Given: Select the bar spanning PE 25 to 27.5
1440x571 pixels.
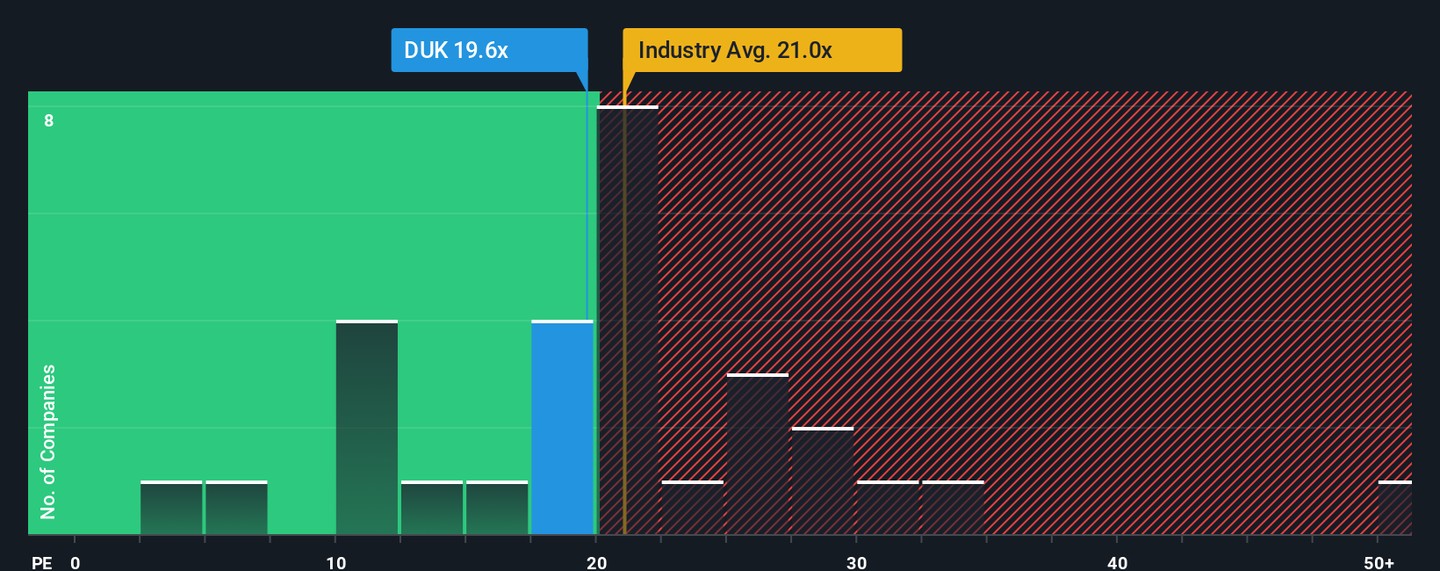Looking at the screenshot, I should (x=758, y=455).
